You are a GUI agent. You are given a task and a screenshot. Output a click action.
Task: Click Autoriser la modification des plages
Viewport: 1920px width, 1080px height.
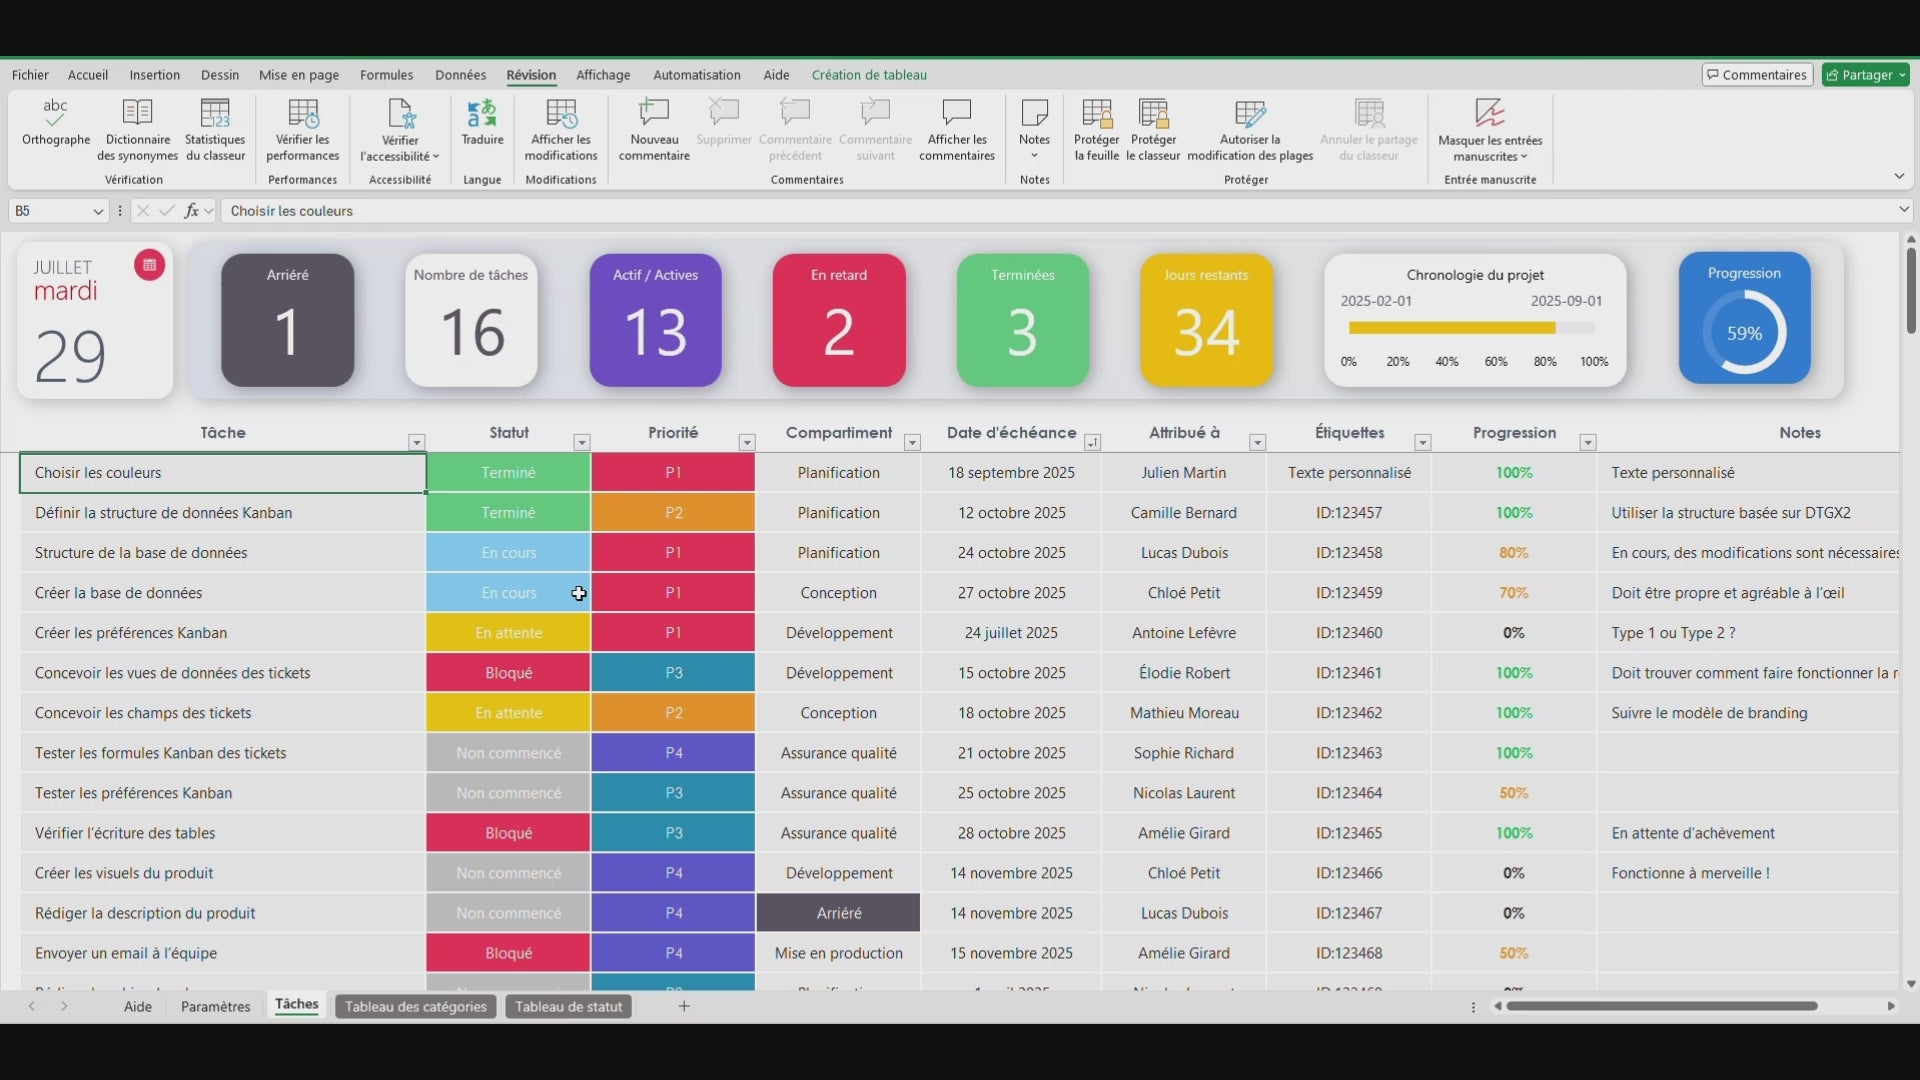[1250, 130]
